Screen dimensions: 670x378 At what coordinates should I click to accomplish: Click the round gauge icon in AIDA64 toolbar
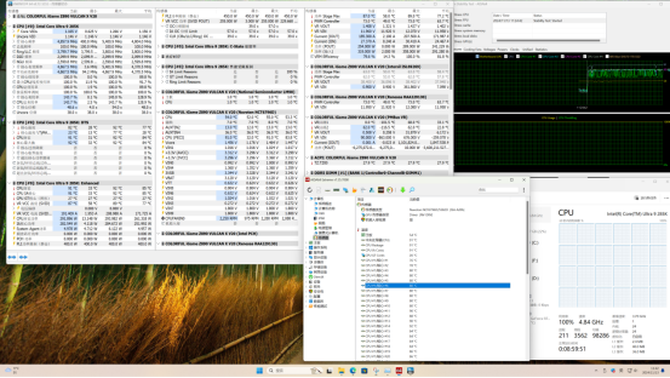(x=390, y=190)
